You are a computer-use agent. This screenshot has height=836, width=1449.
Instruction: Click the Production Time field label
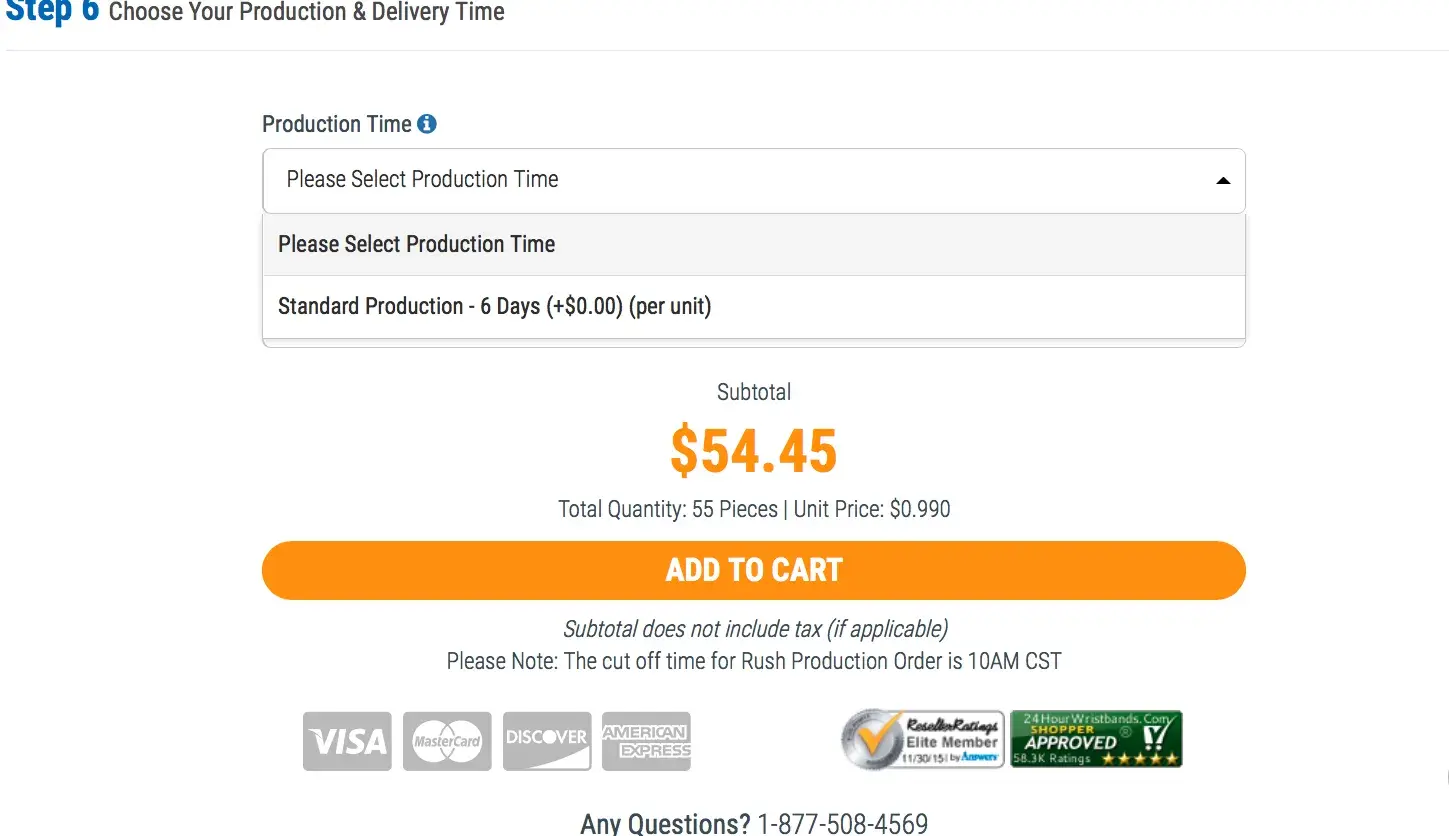tap(336, 124)
